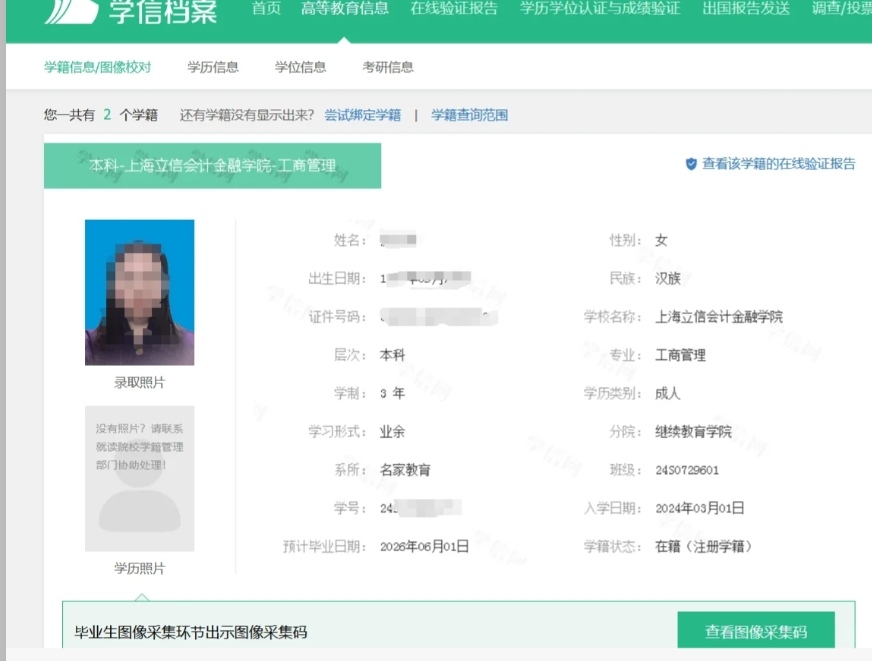Click the 汉族 ethnicity value
872x661 pixels.
pyautogui.click(x=667, y=279)
